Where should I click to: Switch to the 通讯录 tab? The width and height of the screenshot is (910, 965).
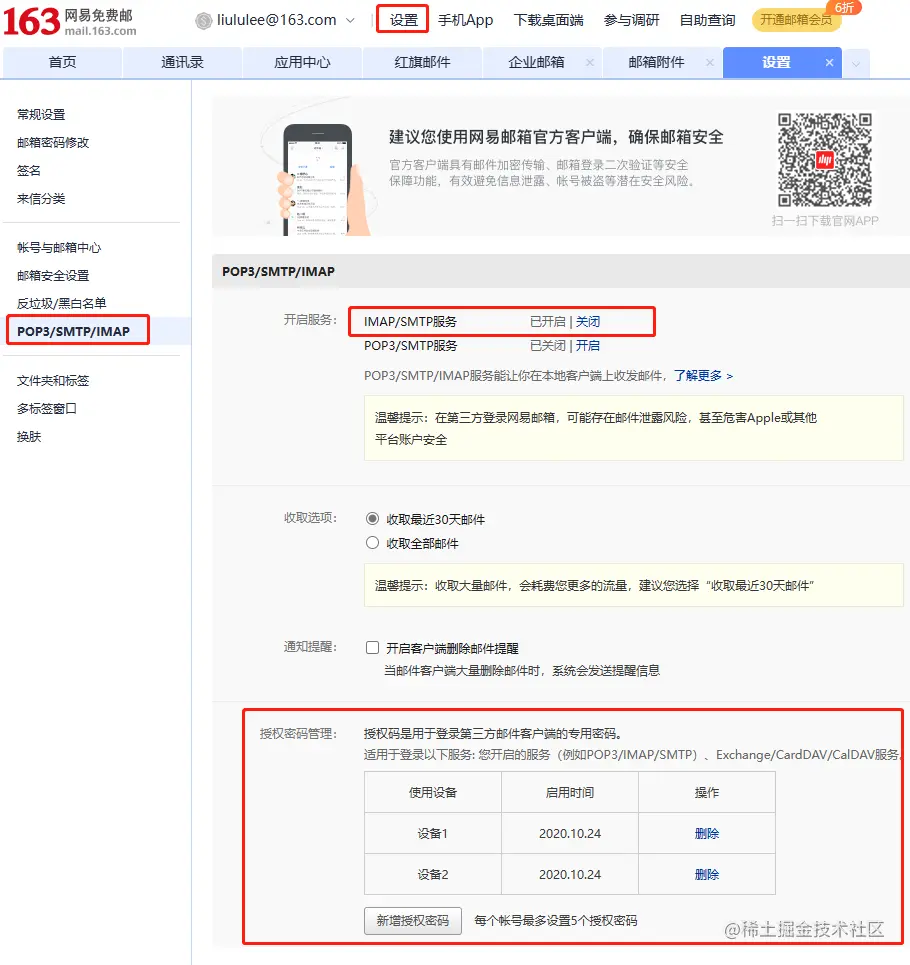[x=182, y=62]
